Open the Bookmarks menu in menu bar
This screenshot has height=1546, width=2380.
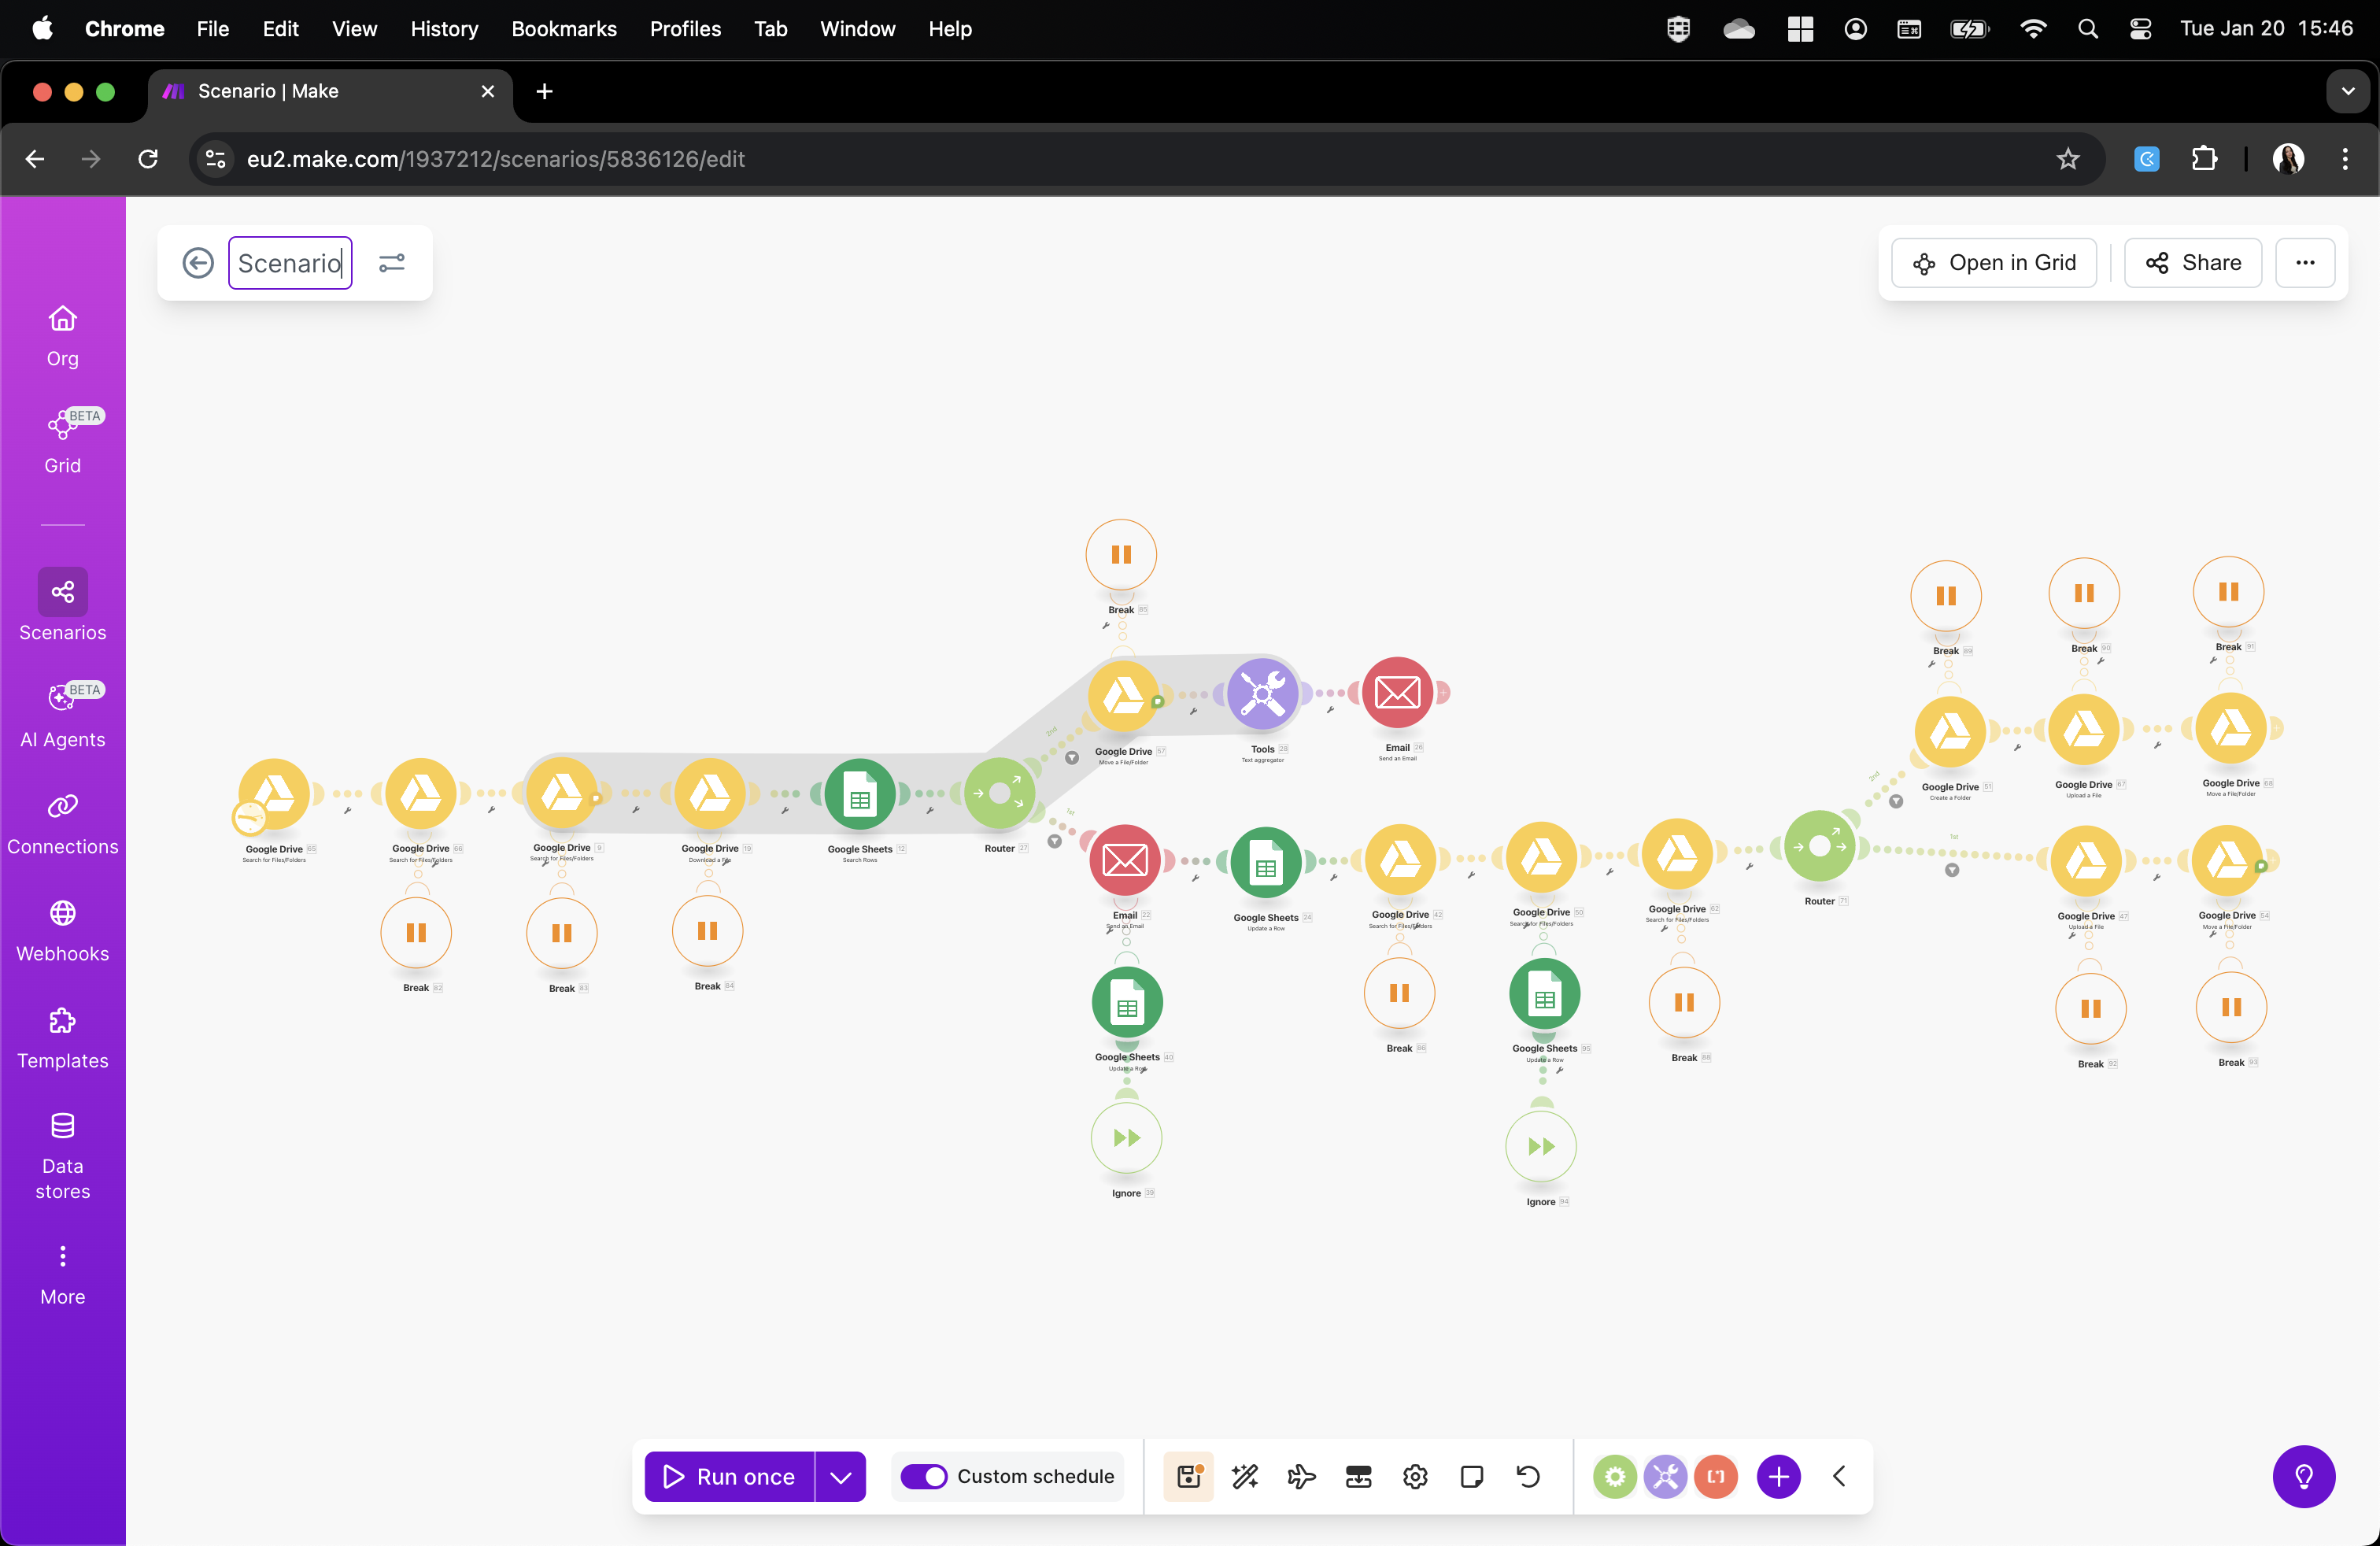(x=564, y=29)
